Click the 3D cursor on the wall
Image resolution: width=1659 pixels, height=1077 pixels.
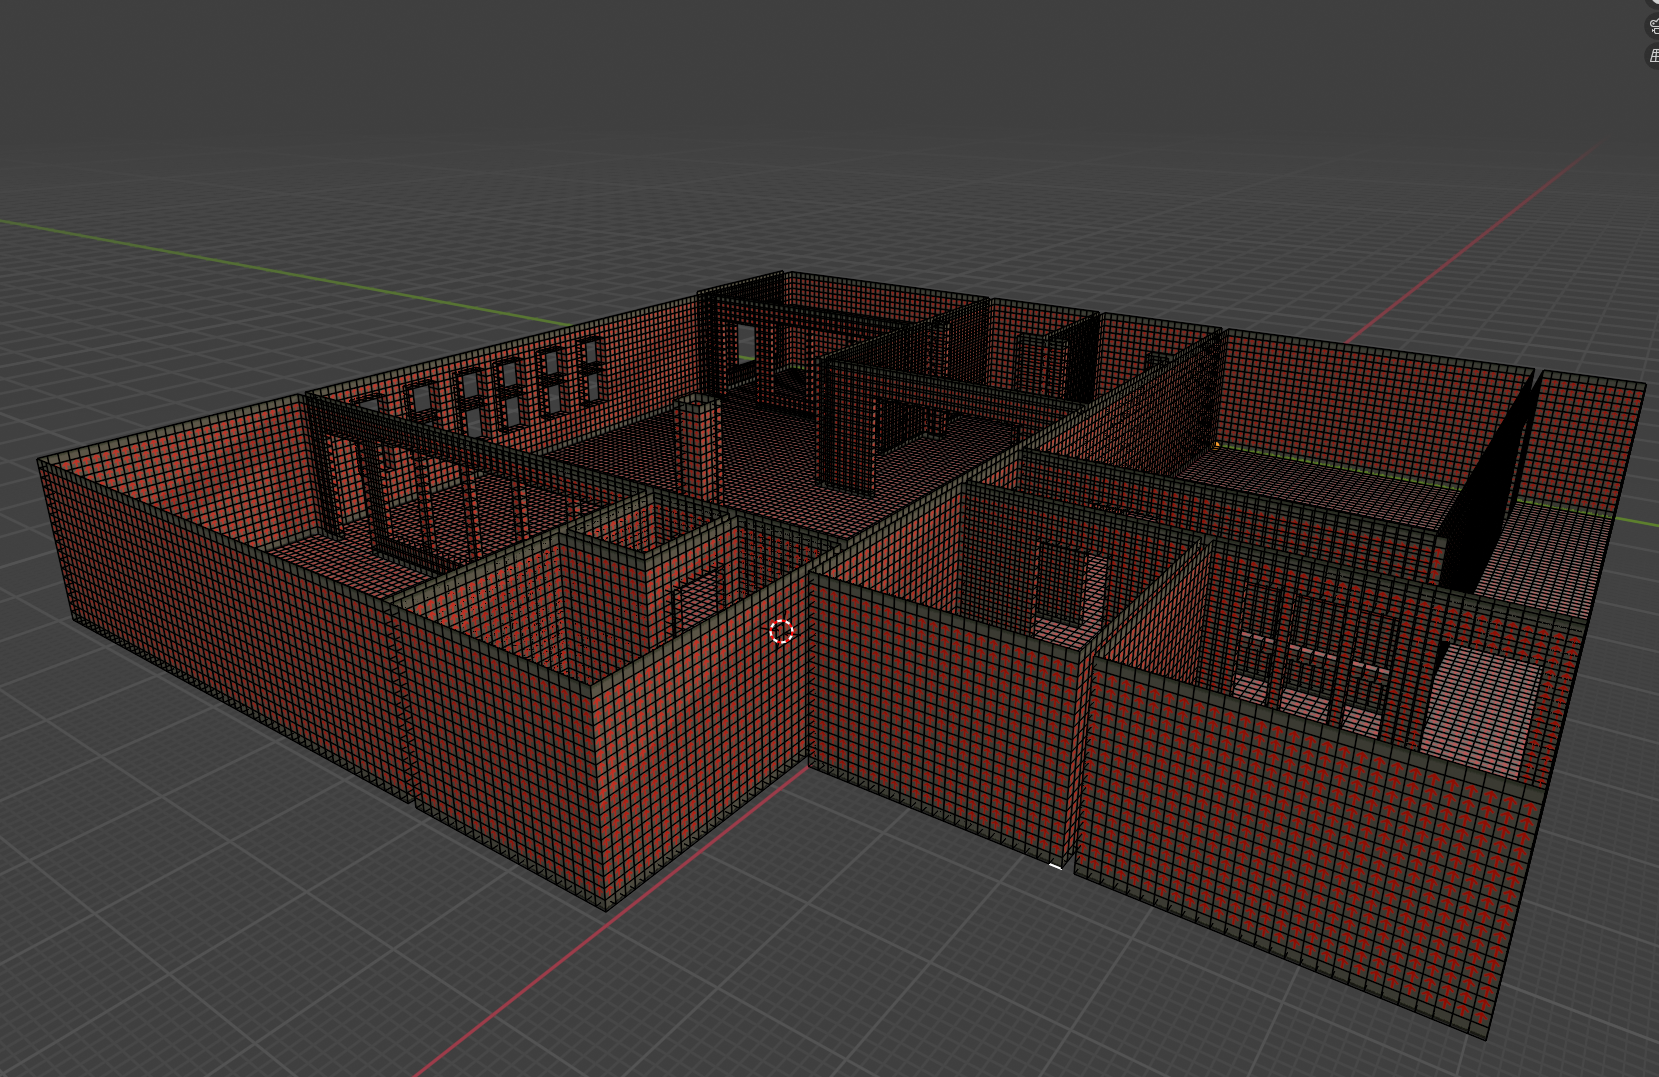[782, 631]
